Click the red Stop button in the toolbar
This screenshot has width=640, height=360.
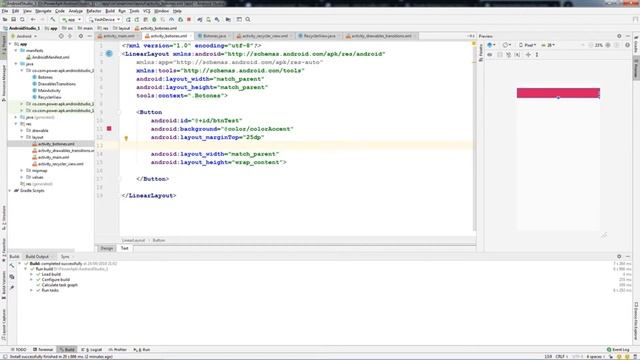189,20
